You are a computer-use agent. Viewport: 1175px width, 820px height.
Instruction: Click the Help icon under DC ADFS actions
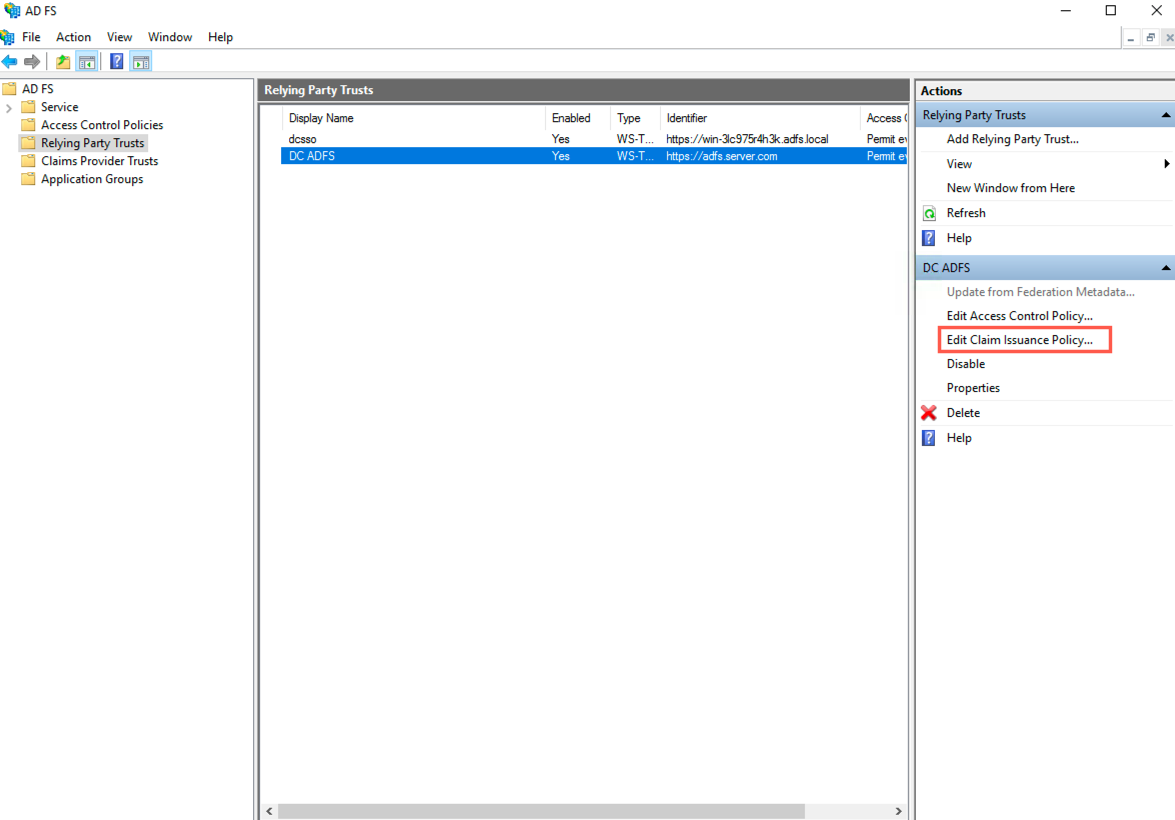[929, 437]
